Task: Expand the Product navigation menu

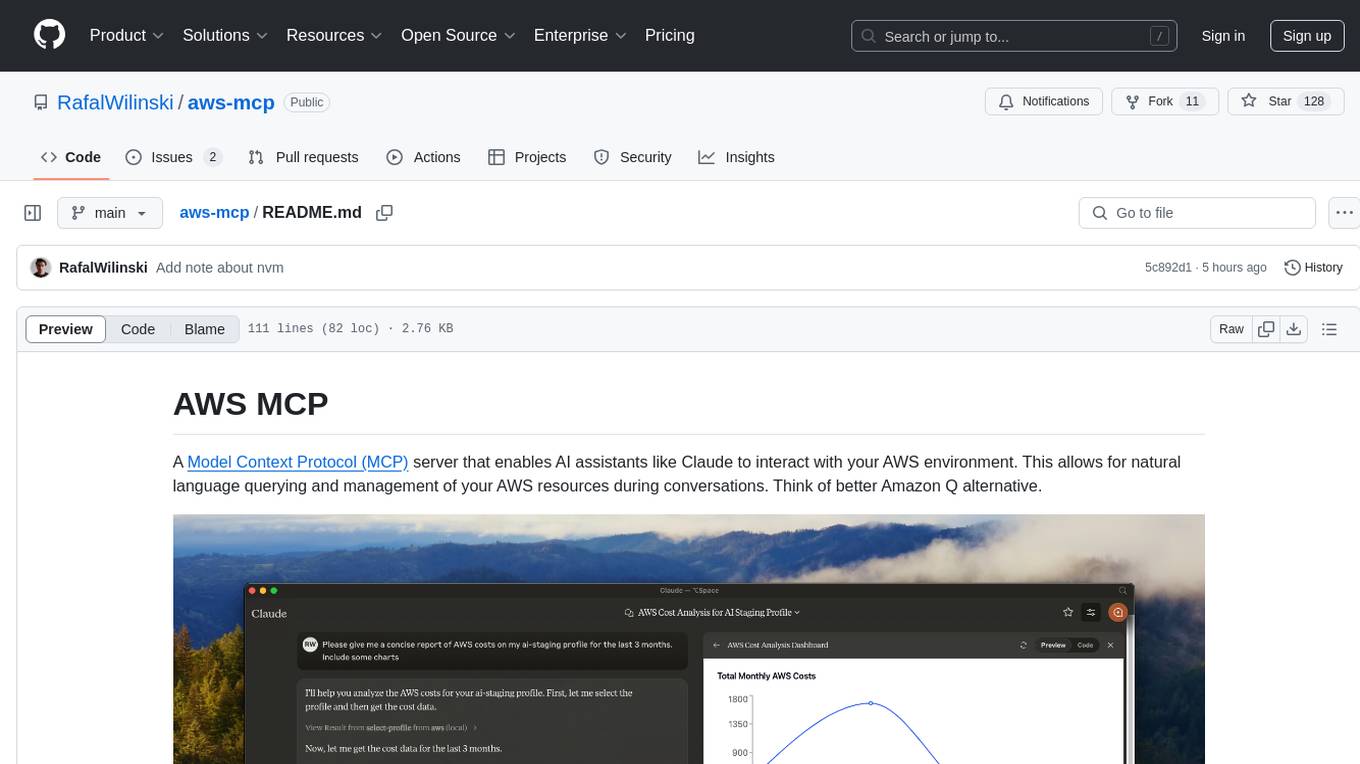Action: click(126, 35)
